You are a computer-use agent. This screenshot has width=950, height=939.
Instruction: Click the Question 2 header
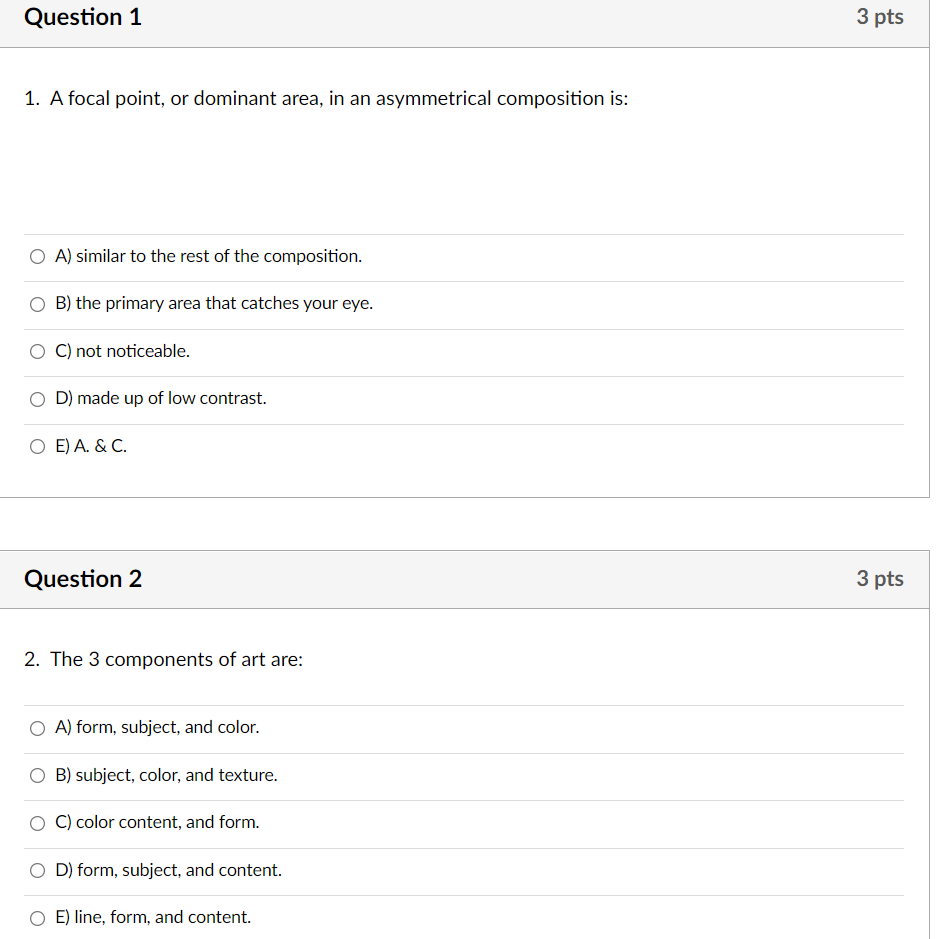click(82, 579)
